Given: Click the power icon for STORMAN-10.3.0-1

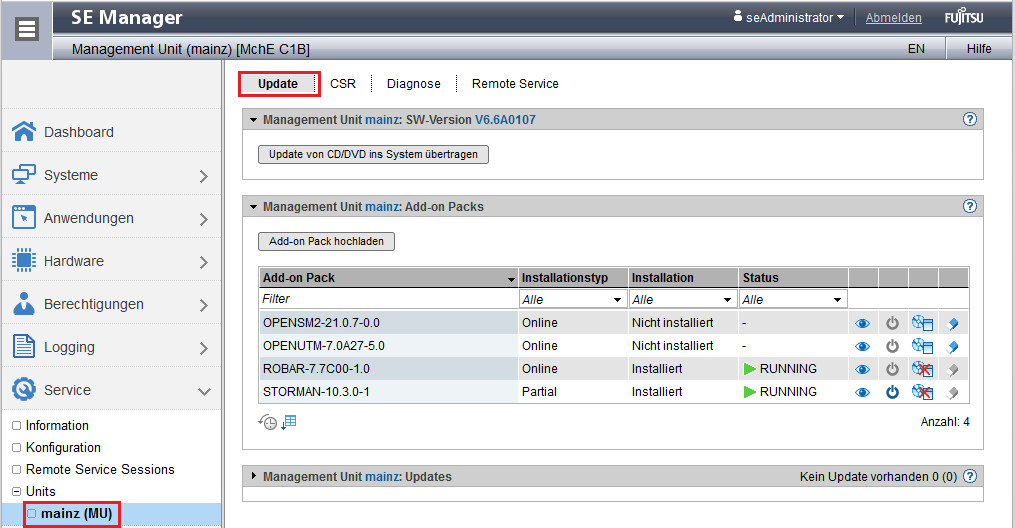Looking at the screenshot, I should point(892,392).
